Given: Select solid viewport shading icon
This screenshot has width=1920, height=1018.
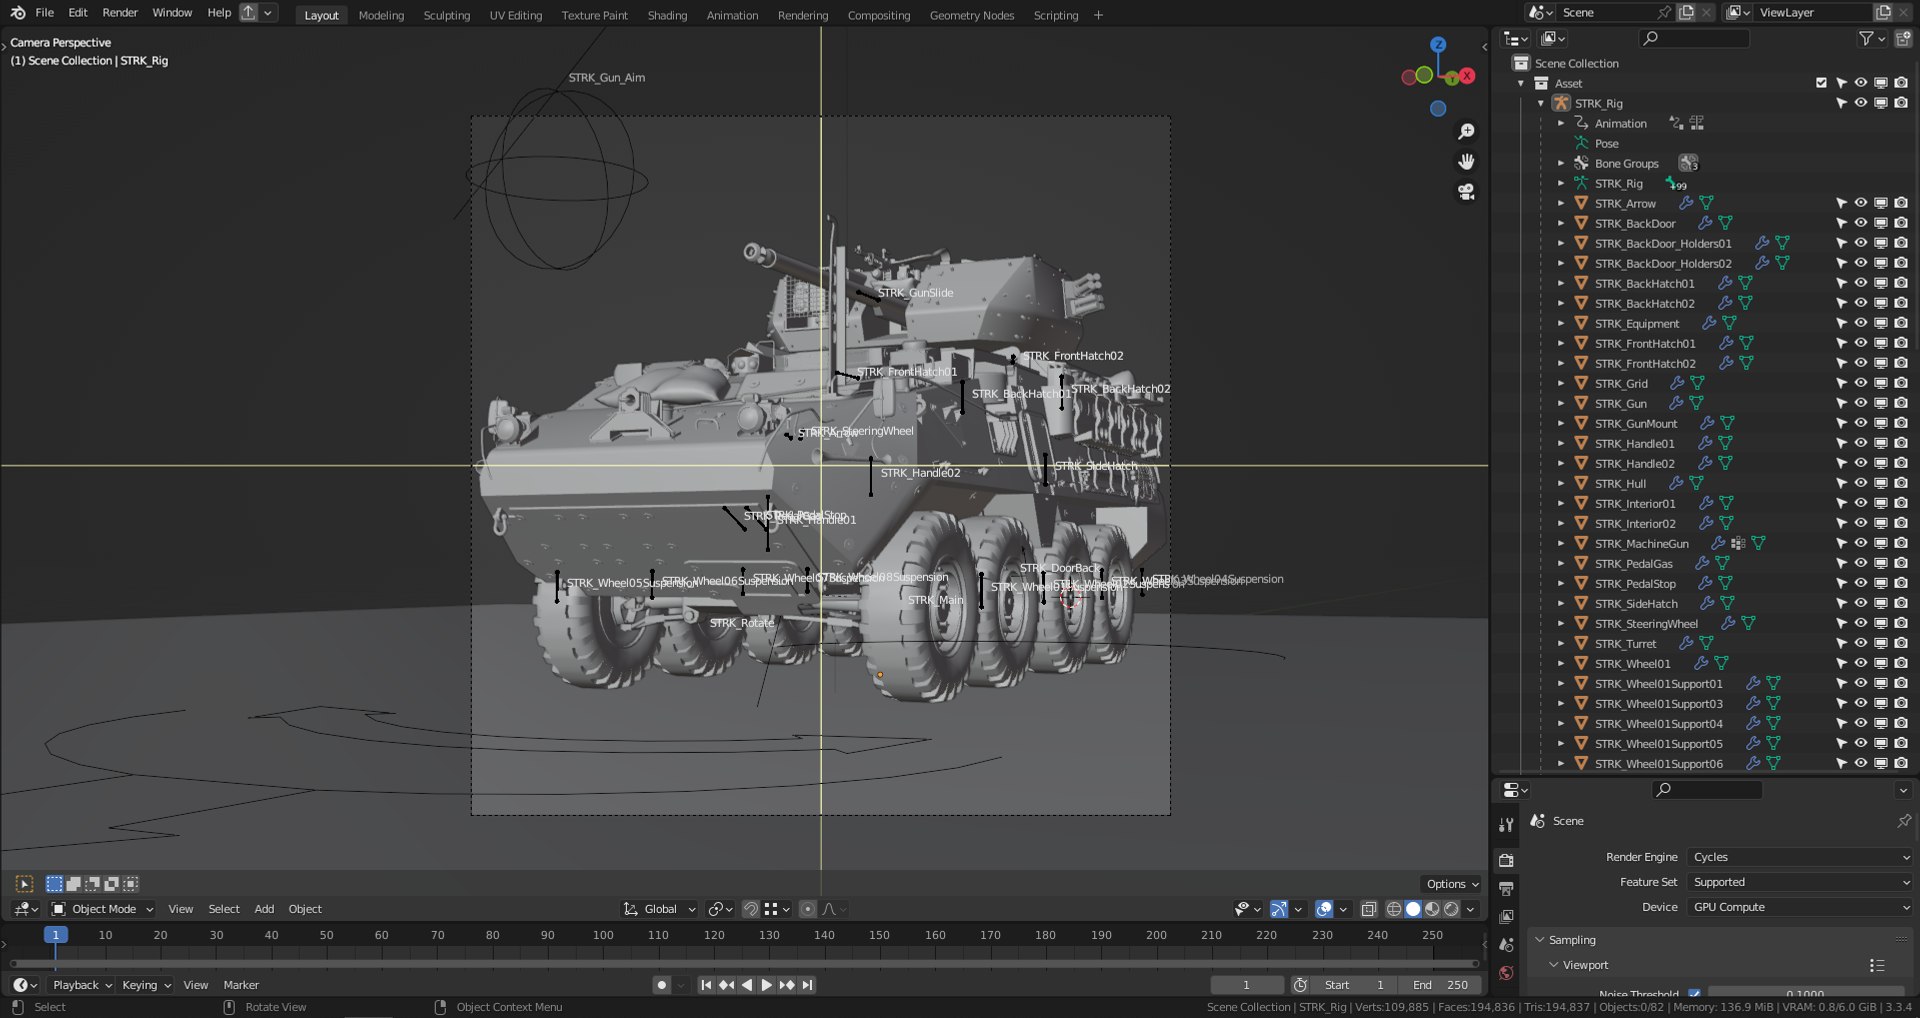Looking at the screenshot, I should pyautogui.click(x=1413, y=909).
